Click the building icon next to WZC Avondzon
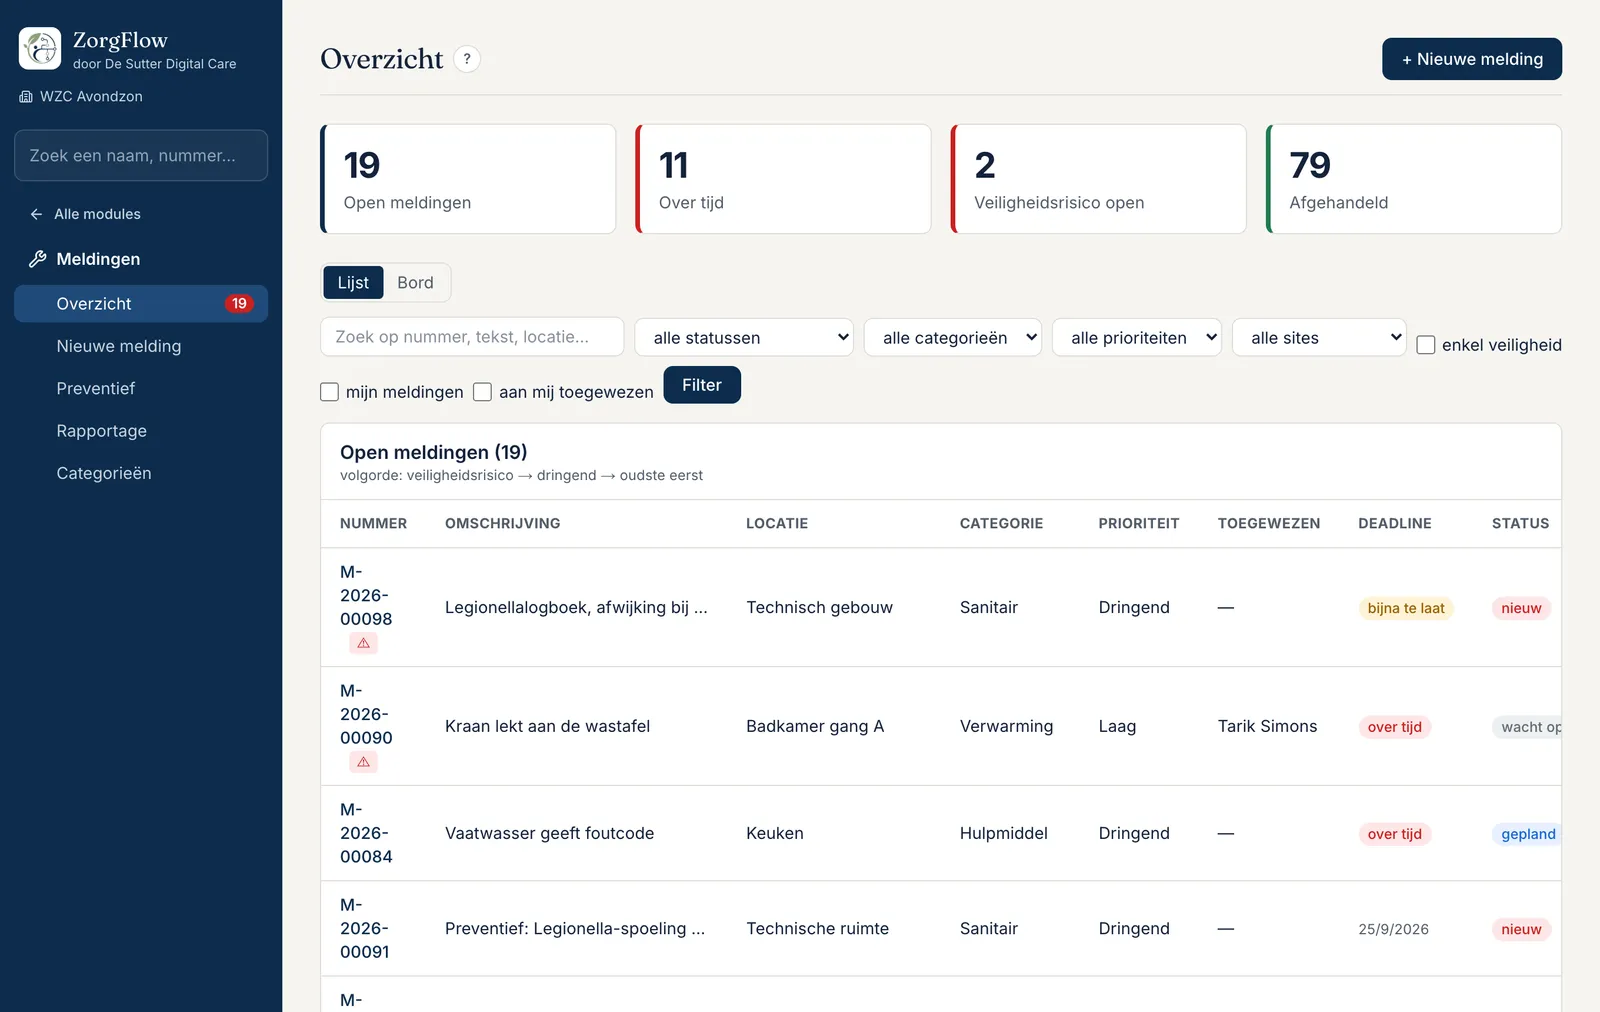Image resolution: width=1600 pixels, height=1012 pixels. coord(26,97)
